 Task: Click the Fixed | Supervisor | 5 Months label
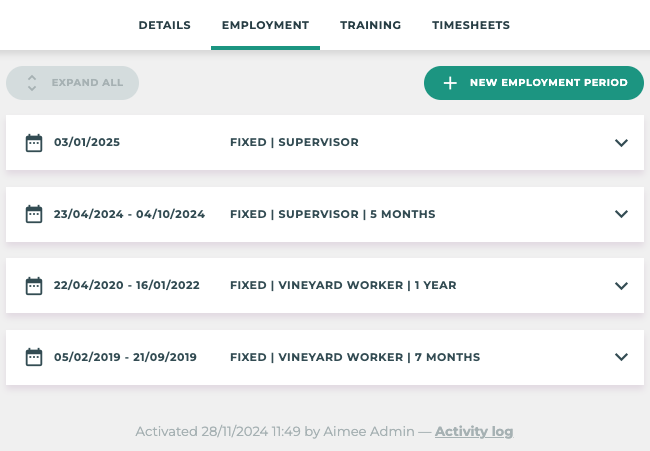click(332, 214)
